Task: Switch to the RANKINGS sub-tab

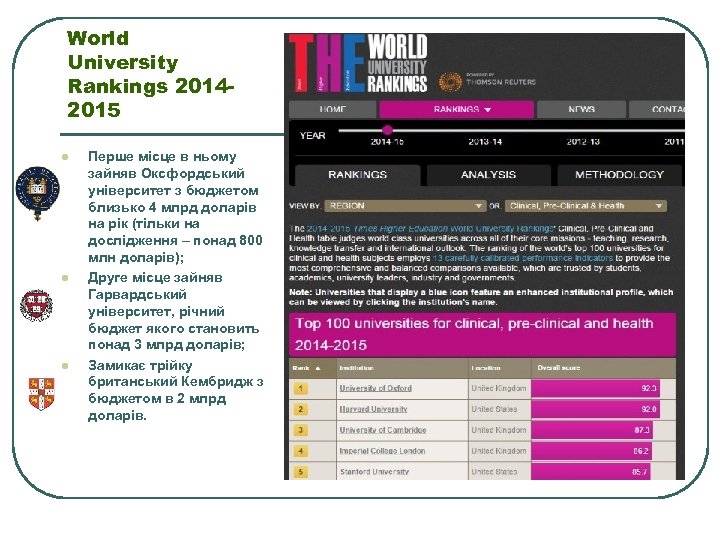Action: [357, 175]
